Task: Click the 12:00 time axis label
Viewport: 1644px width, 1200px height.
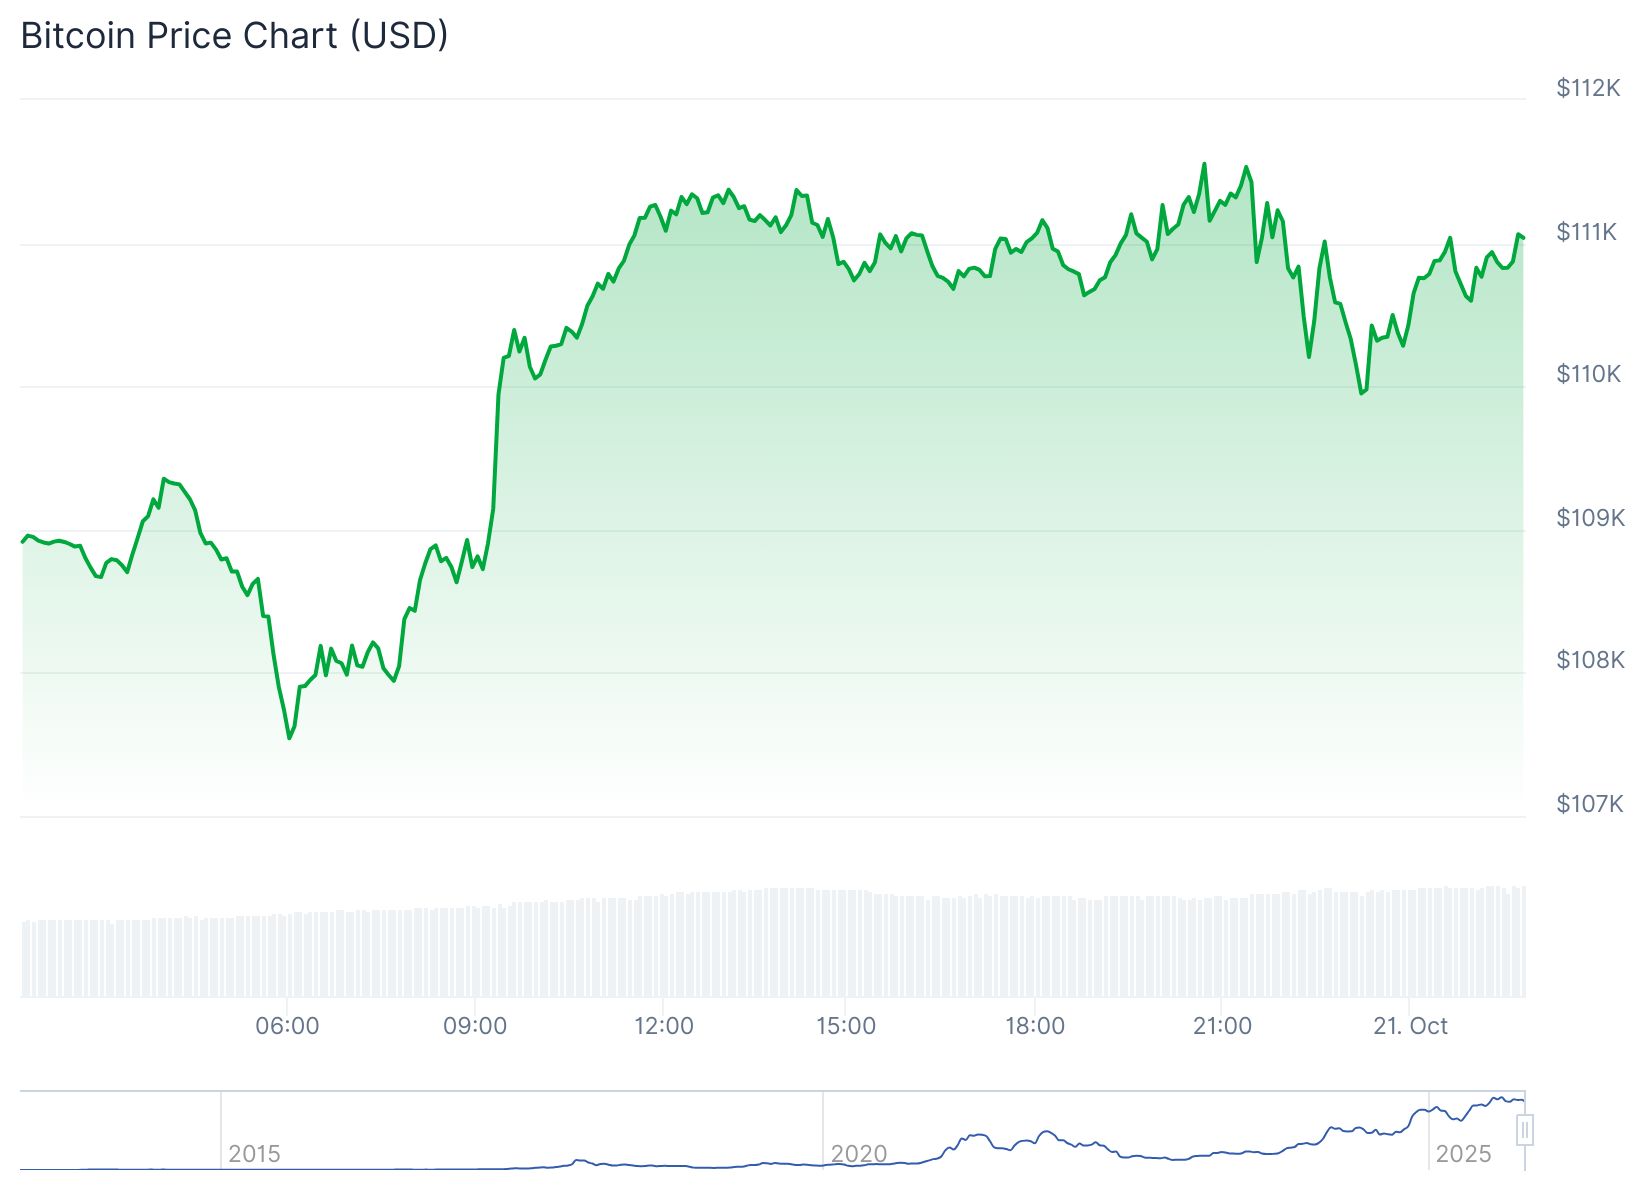Action: (664, 1026)
